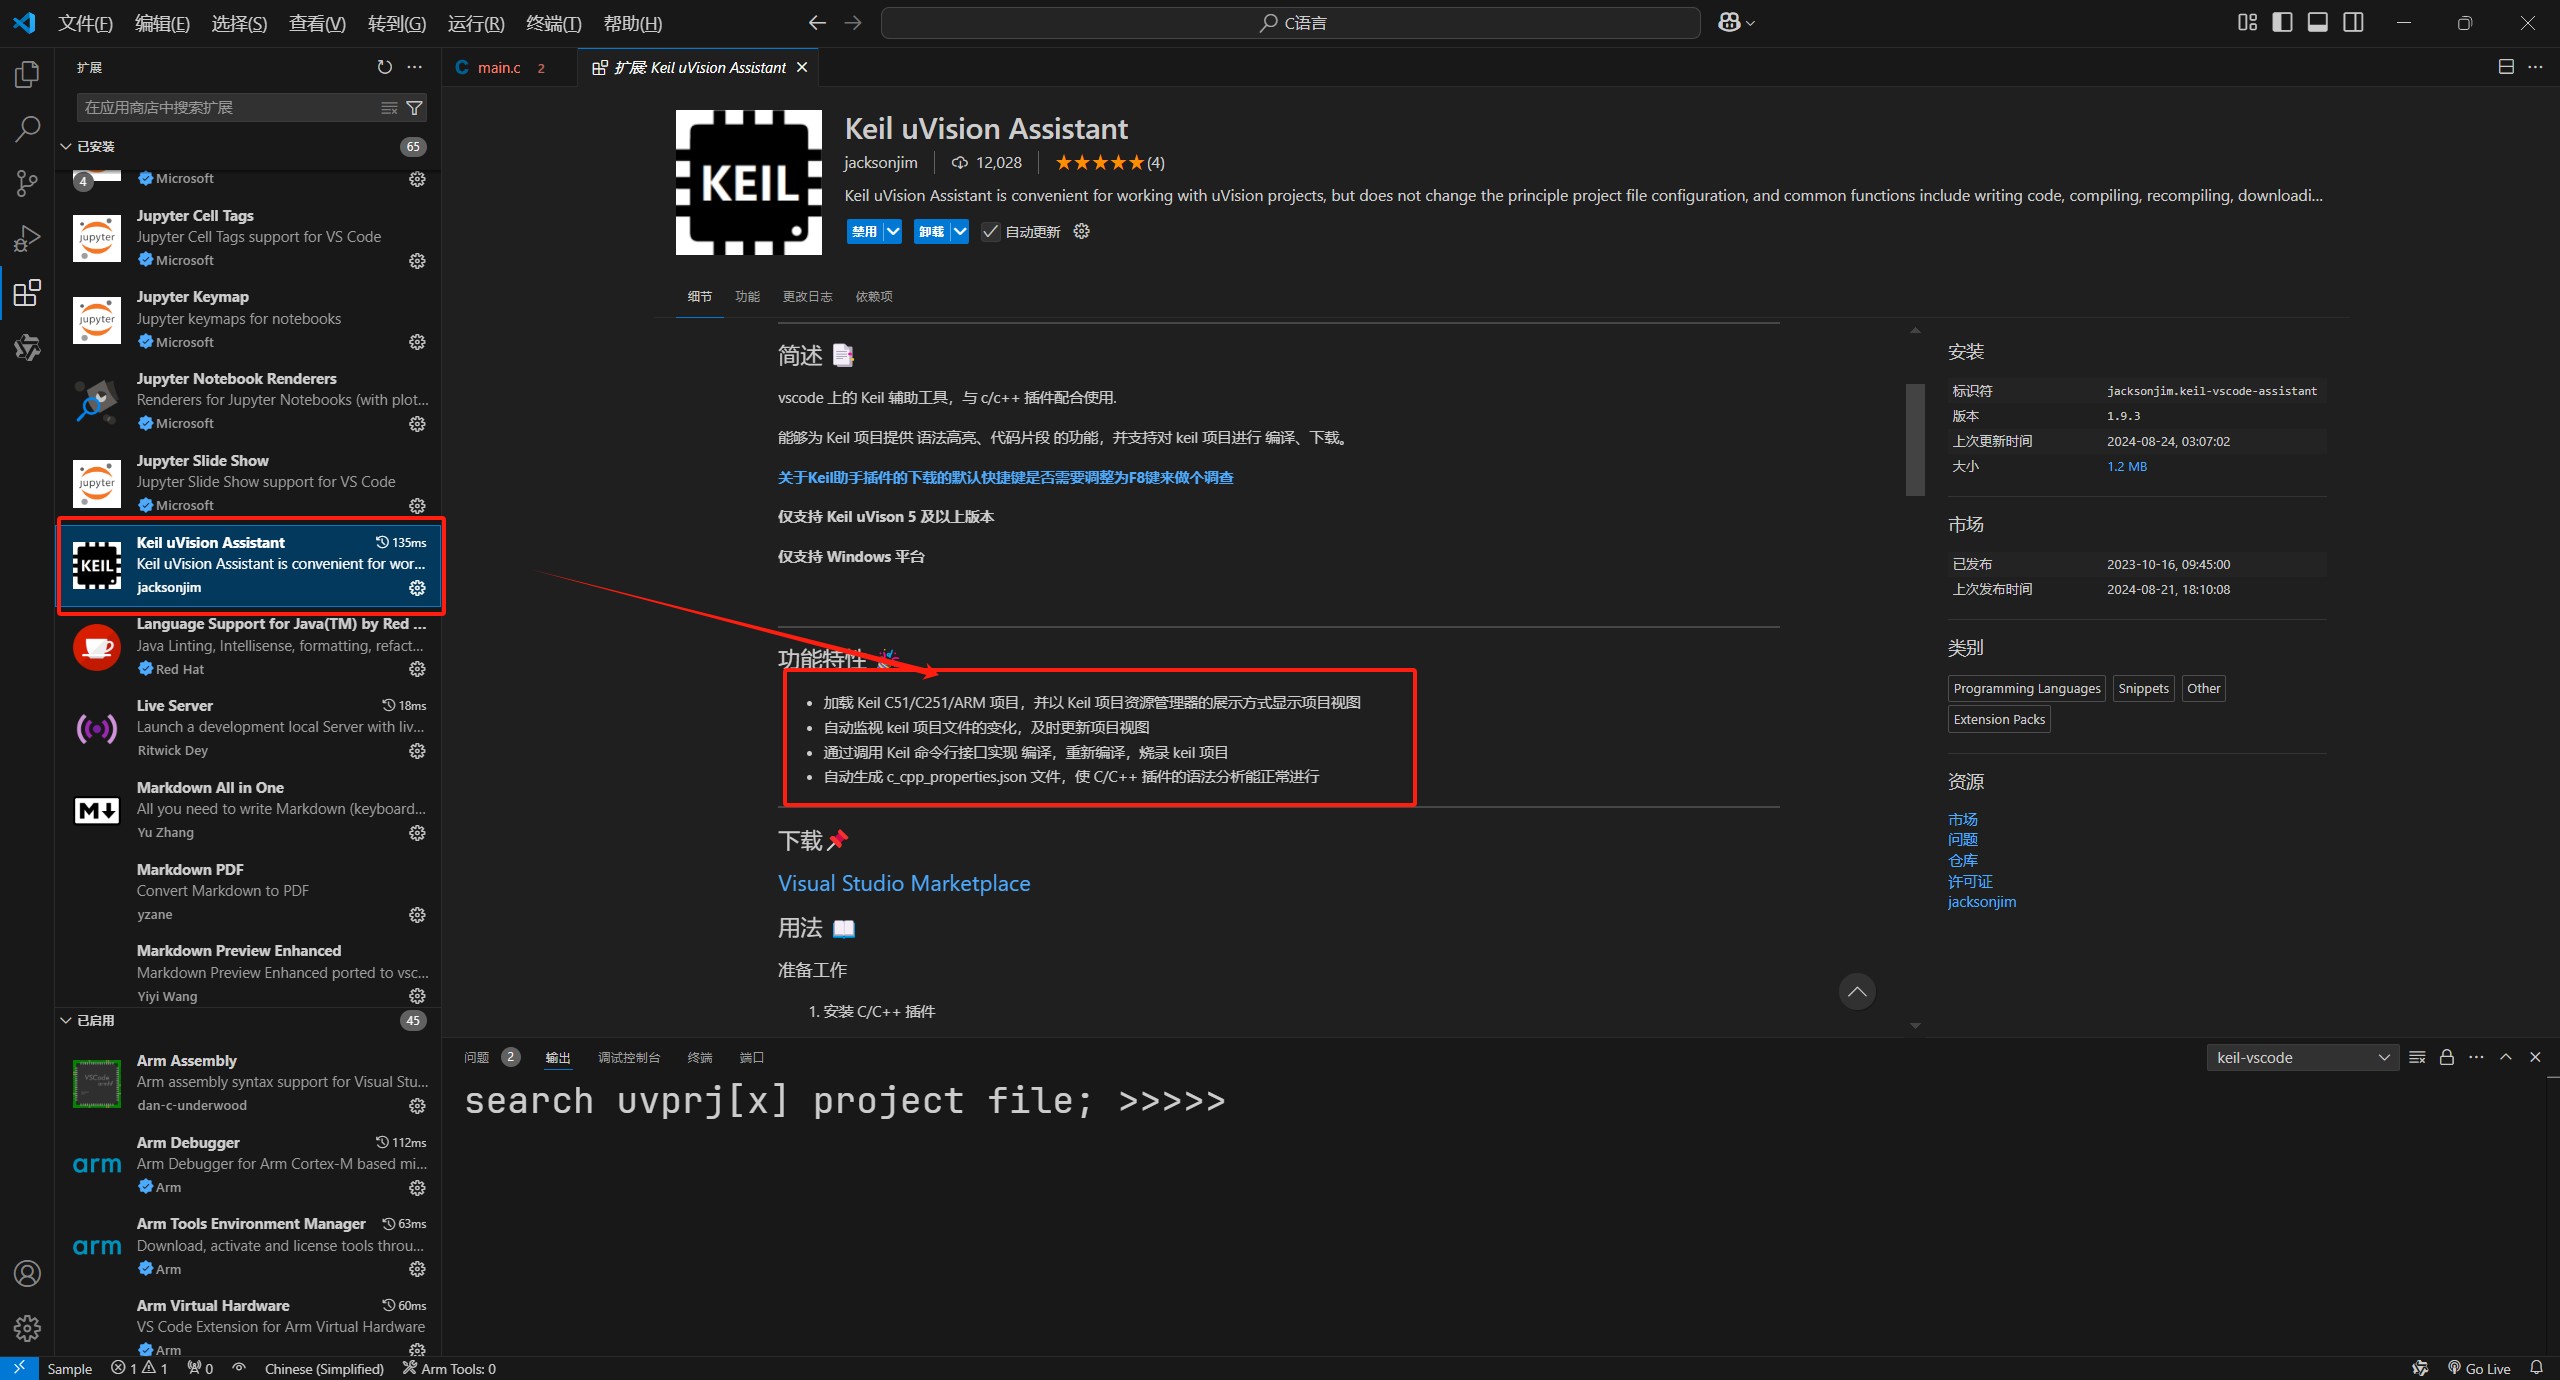Screen dimensions: 2560x1380
Task: Click the Uninstall extension button
Action: [931, 232]
